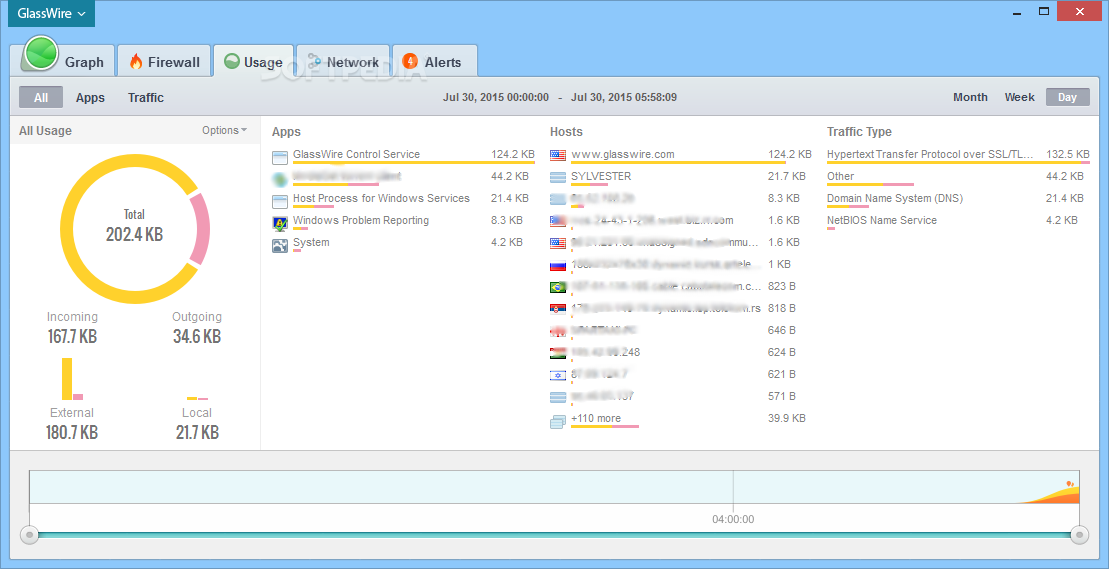Move the left timeline slider handle
The image size is (1109, 569).
pos(29,535)
